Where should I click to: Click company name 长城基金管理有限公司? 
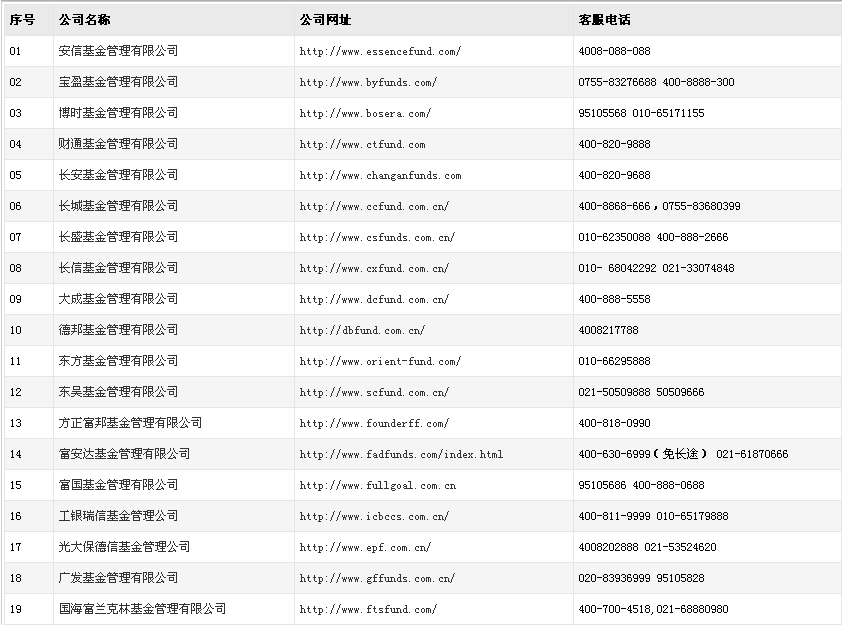tap(118, 206)
